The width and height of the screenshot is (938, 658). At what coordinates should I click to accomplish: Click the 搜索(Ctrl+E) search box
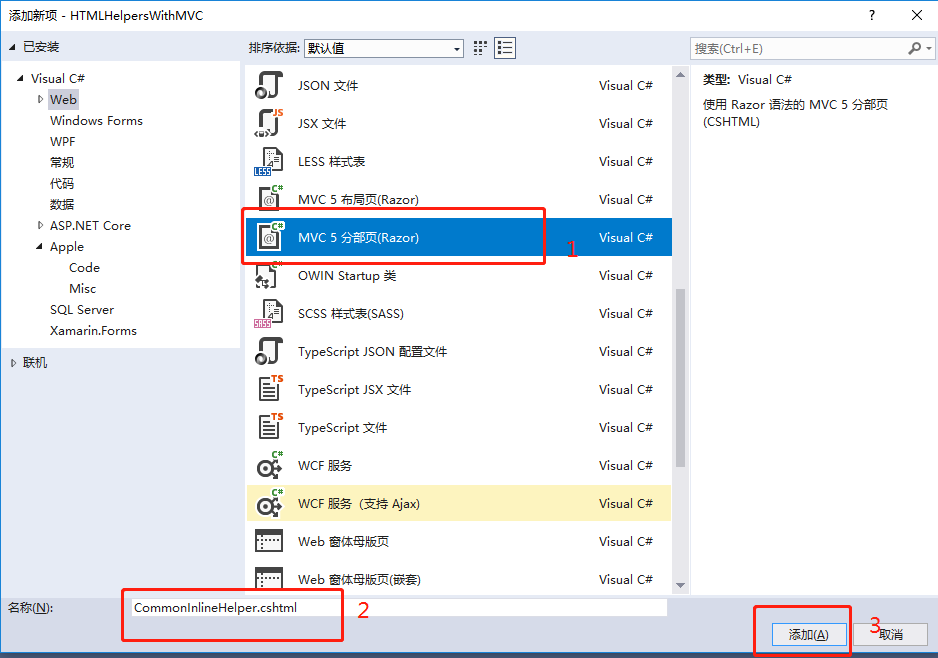point(799,48)
